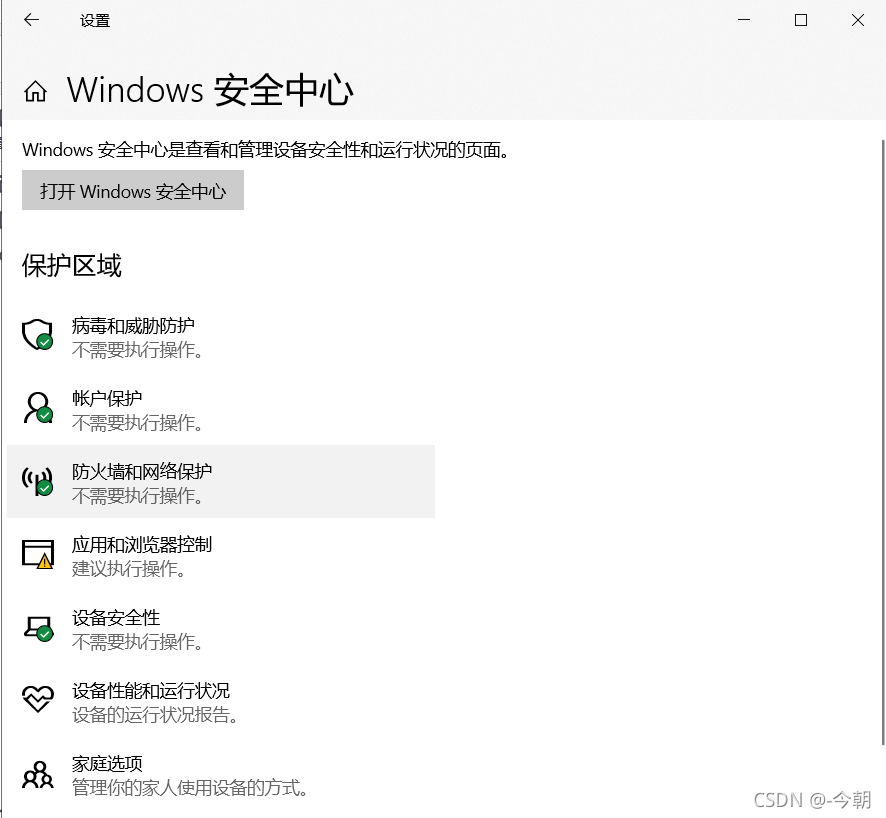Click the account protection person icon
The image size is (886, 818).
pyautogui.click(x=37, y=408)
